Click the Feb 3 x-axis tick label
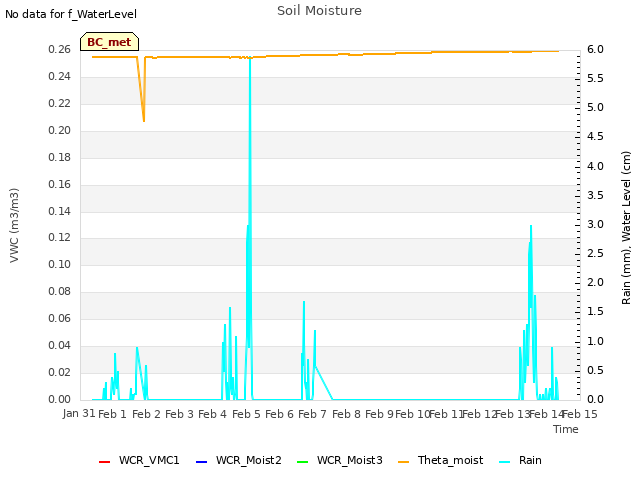Image resolution: width=640 pixels, height=480 pixels. tap(179, 414)
